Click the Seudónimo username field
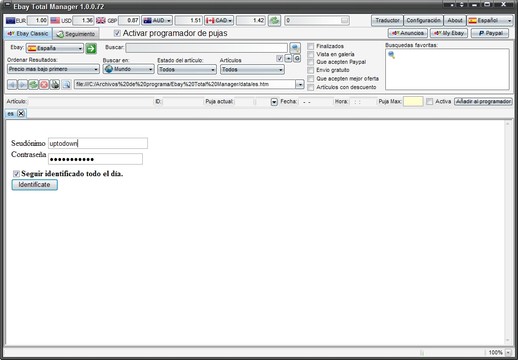This screenshot has height=360, width=518. click(x=98, y=143)
